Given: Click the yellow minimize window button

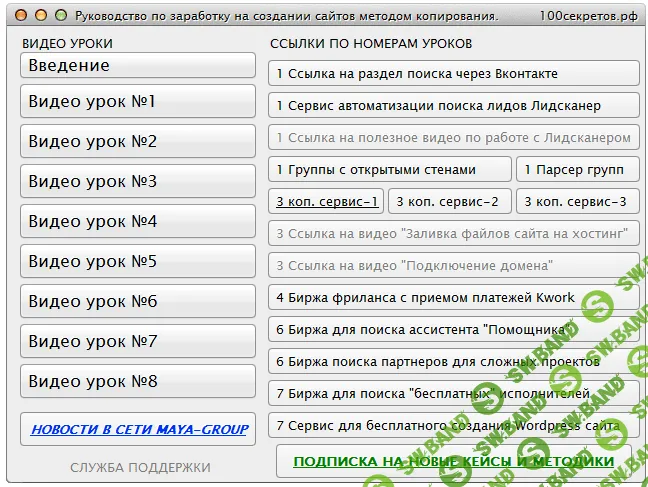Looking at the screenshot, I should [41, 16].
